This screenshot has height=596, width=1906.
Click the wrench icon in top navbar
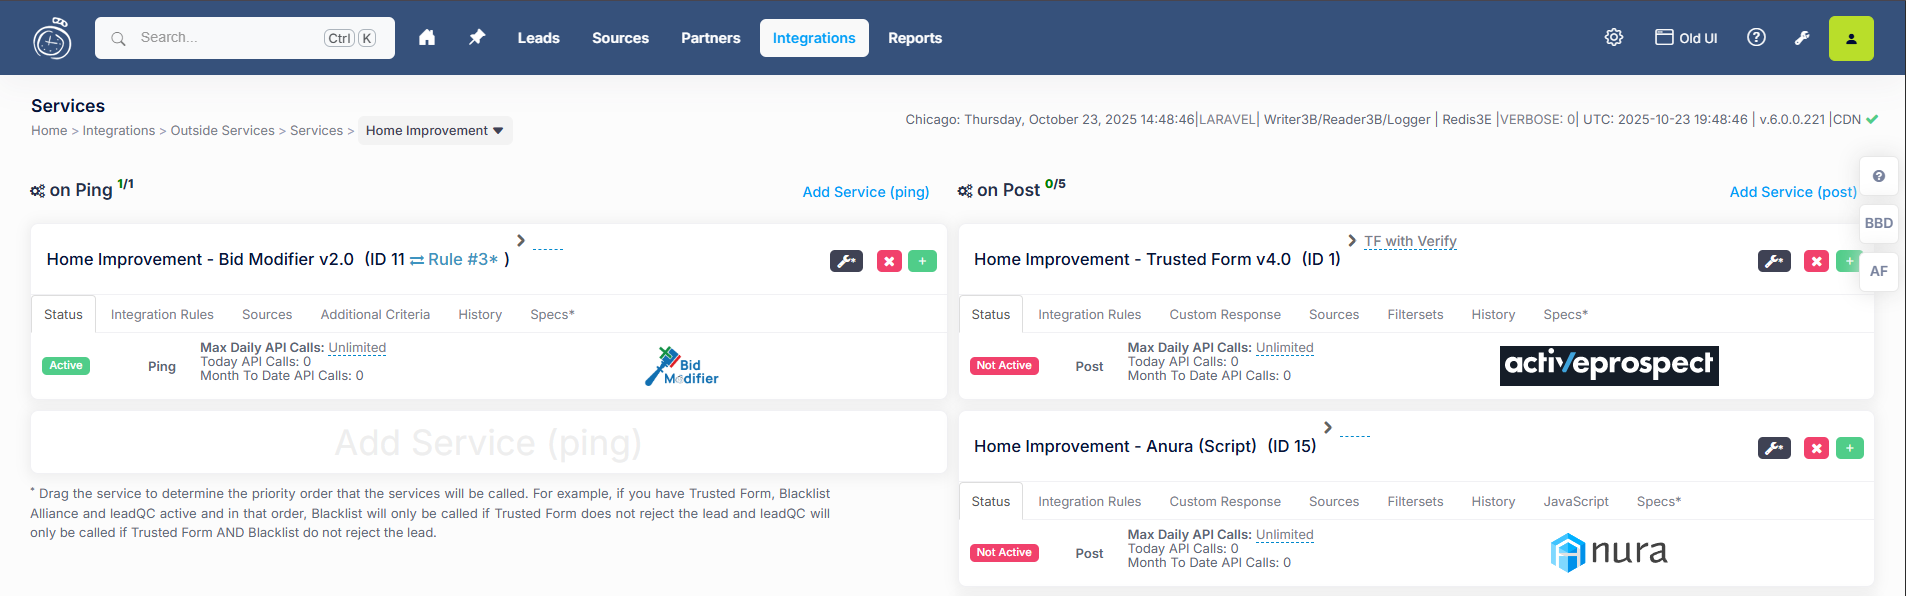(x=1802, y=38)
